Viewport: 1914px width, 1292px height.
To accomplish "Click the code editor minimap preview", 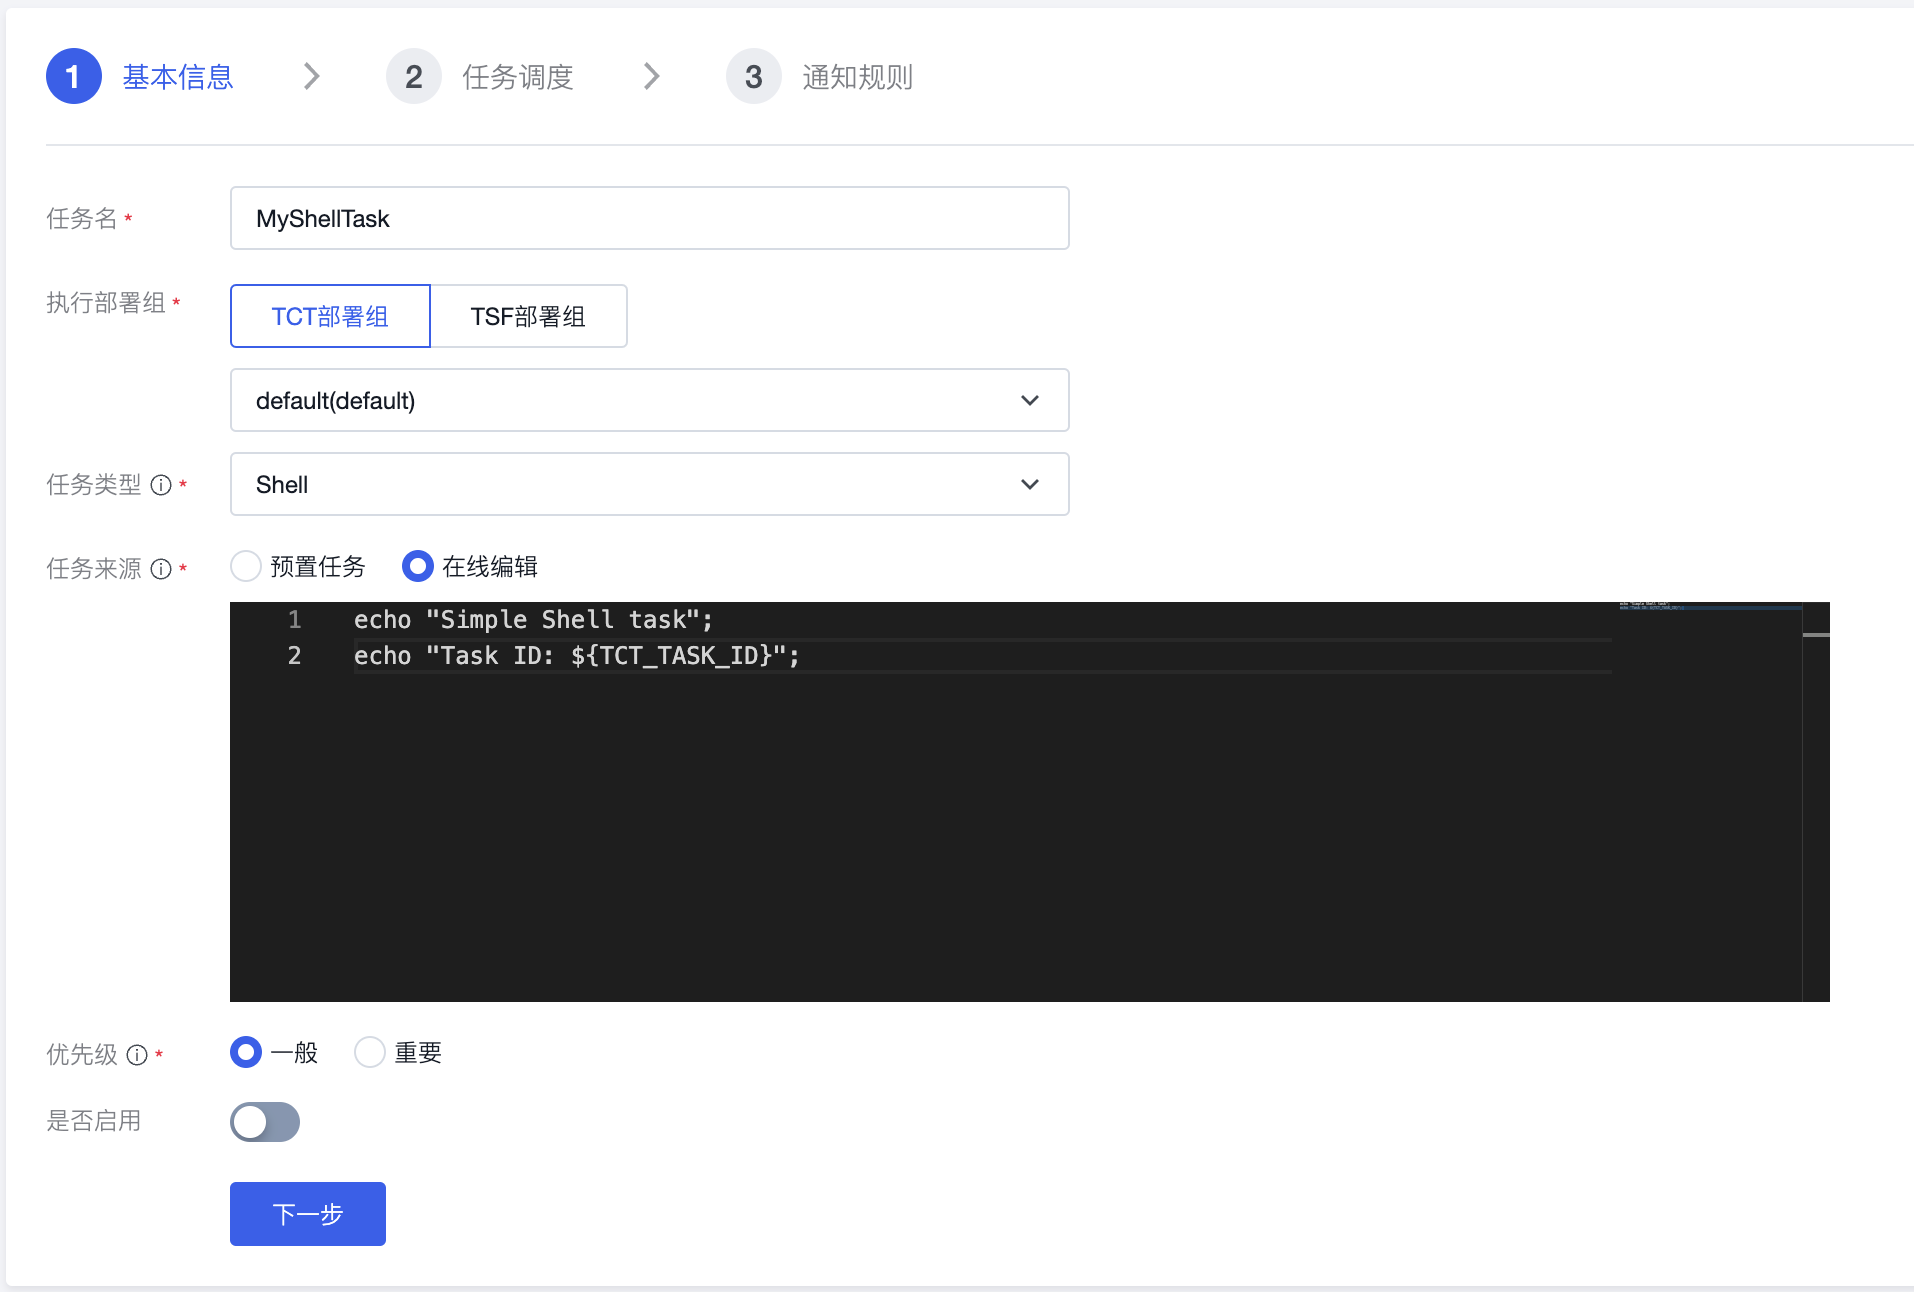I will pos(1710,606).
